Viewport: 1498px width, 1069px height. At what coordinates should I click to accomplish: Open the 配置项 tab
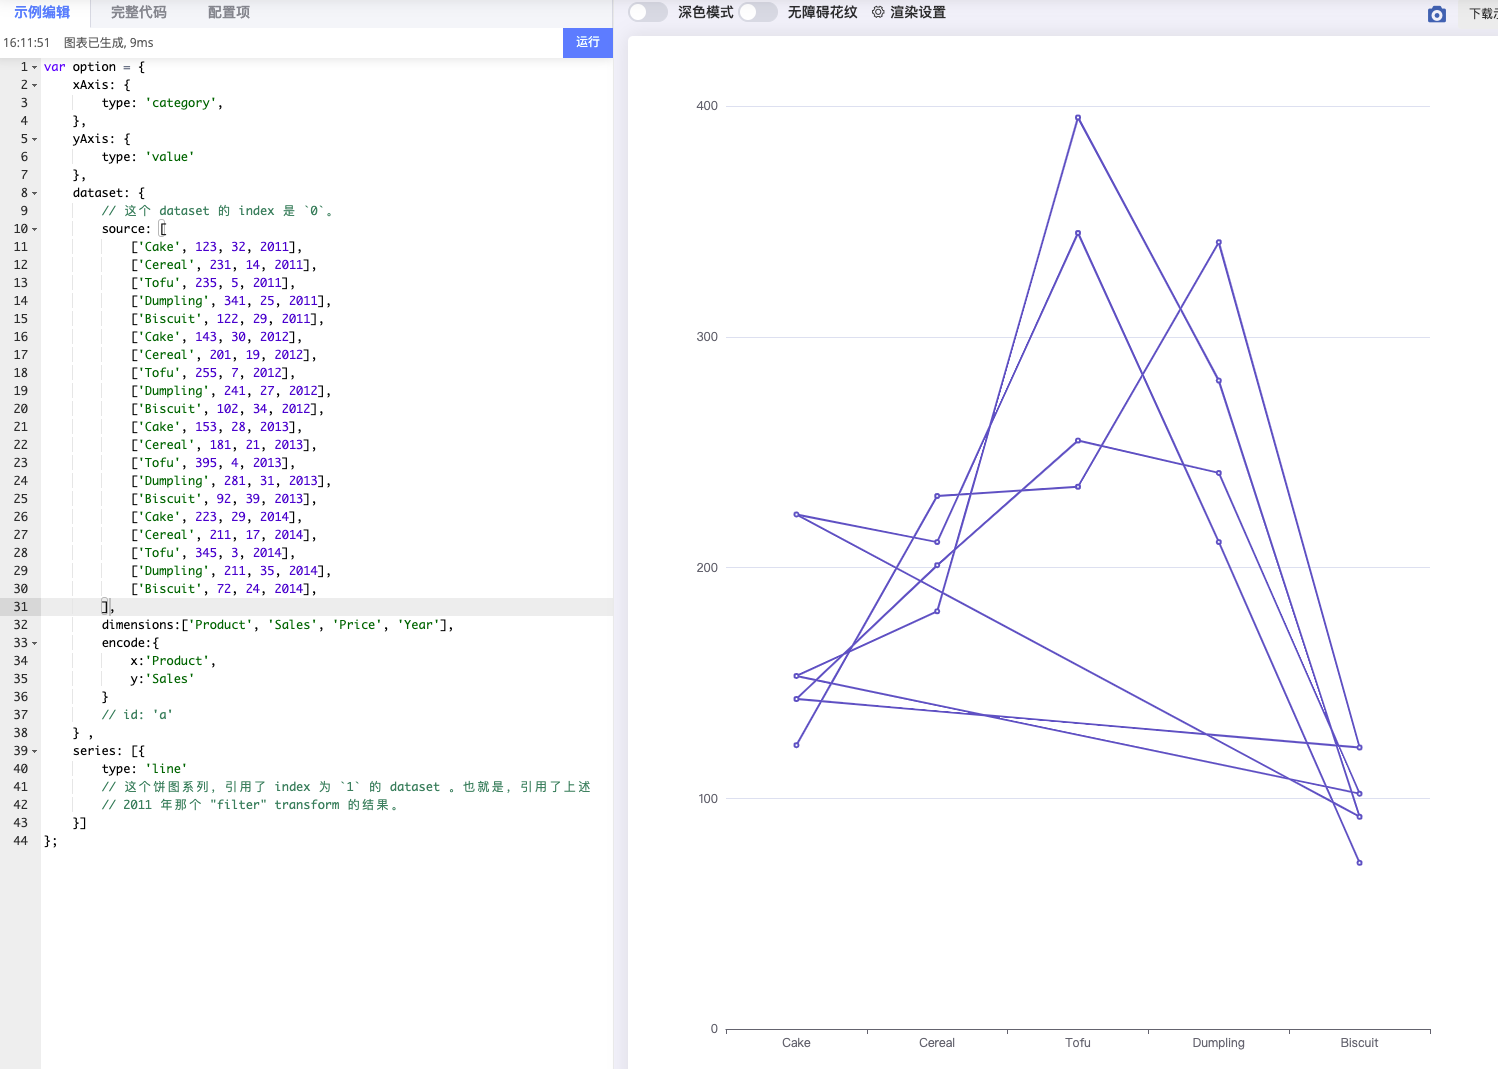coord(228,12)
